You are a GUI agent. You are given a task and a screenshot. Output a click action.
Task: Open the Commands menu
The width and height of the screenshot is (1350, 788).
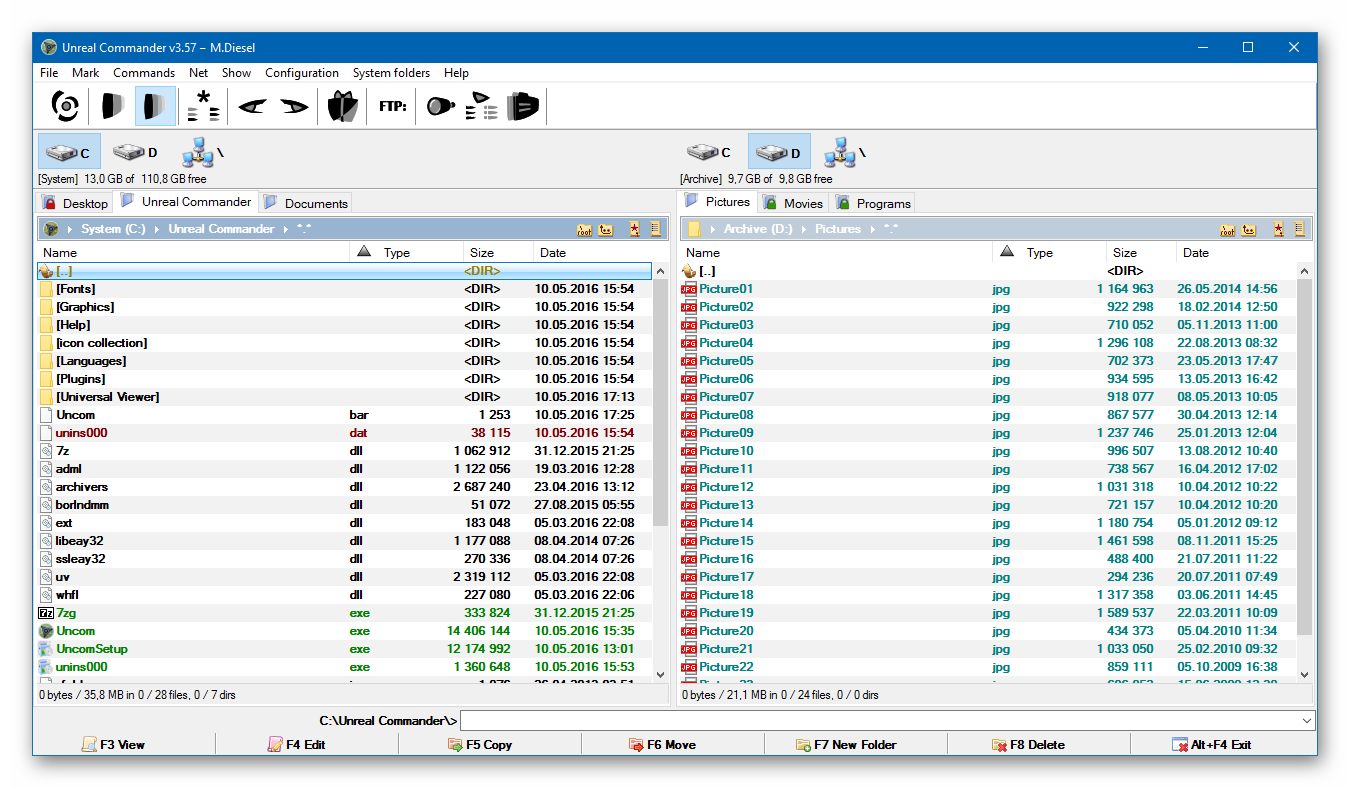(x=144, y=73)
